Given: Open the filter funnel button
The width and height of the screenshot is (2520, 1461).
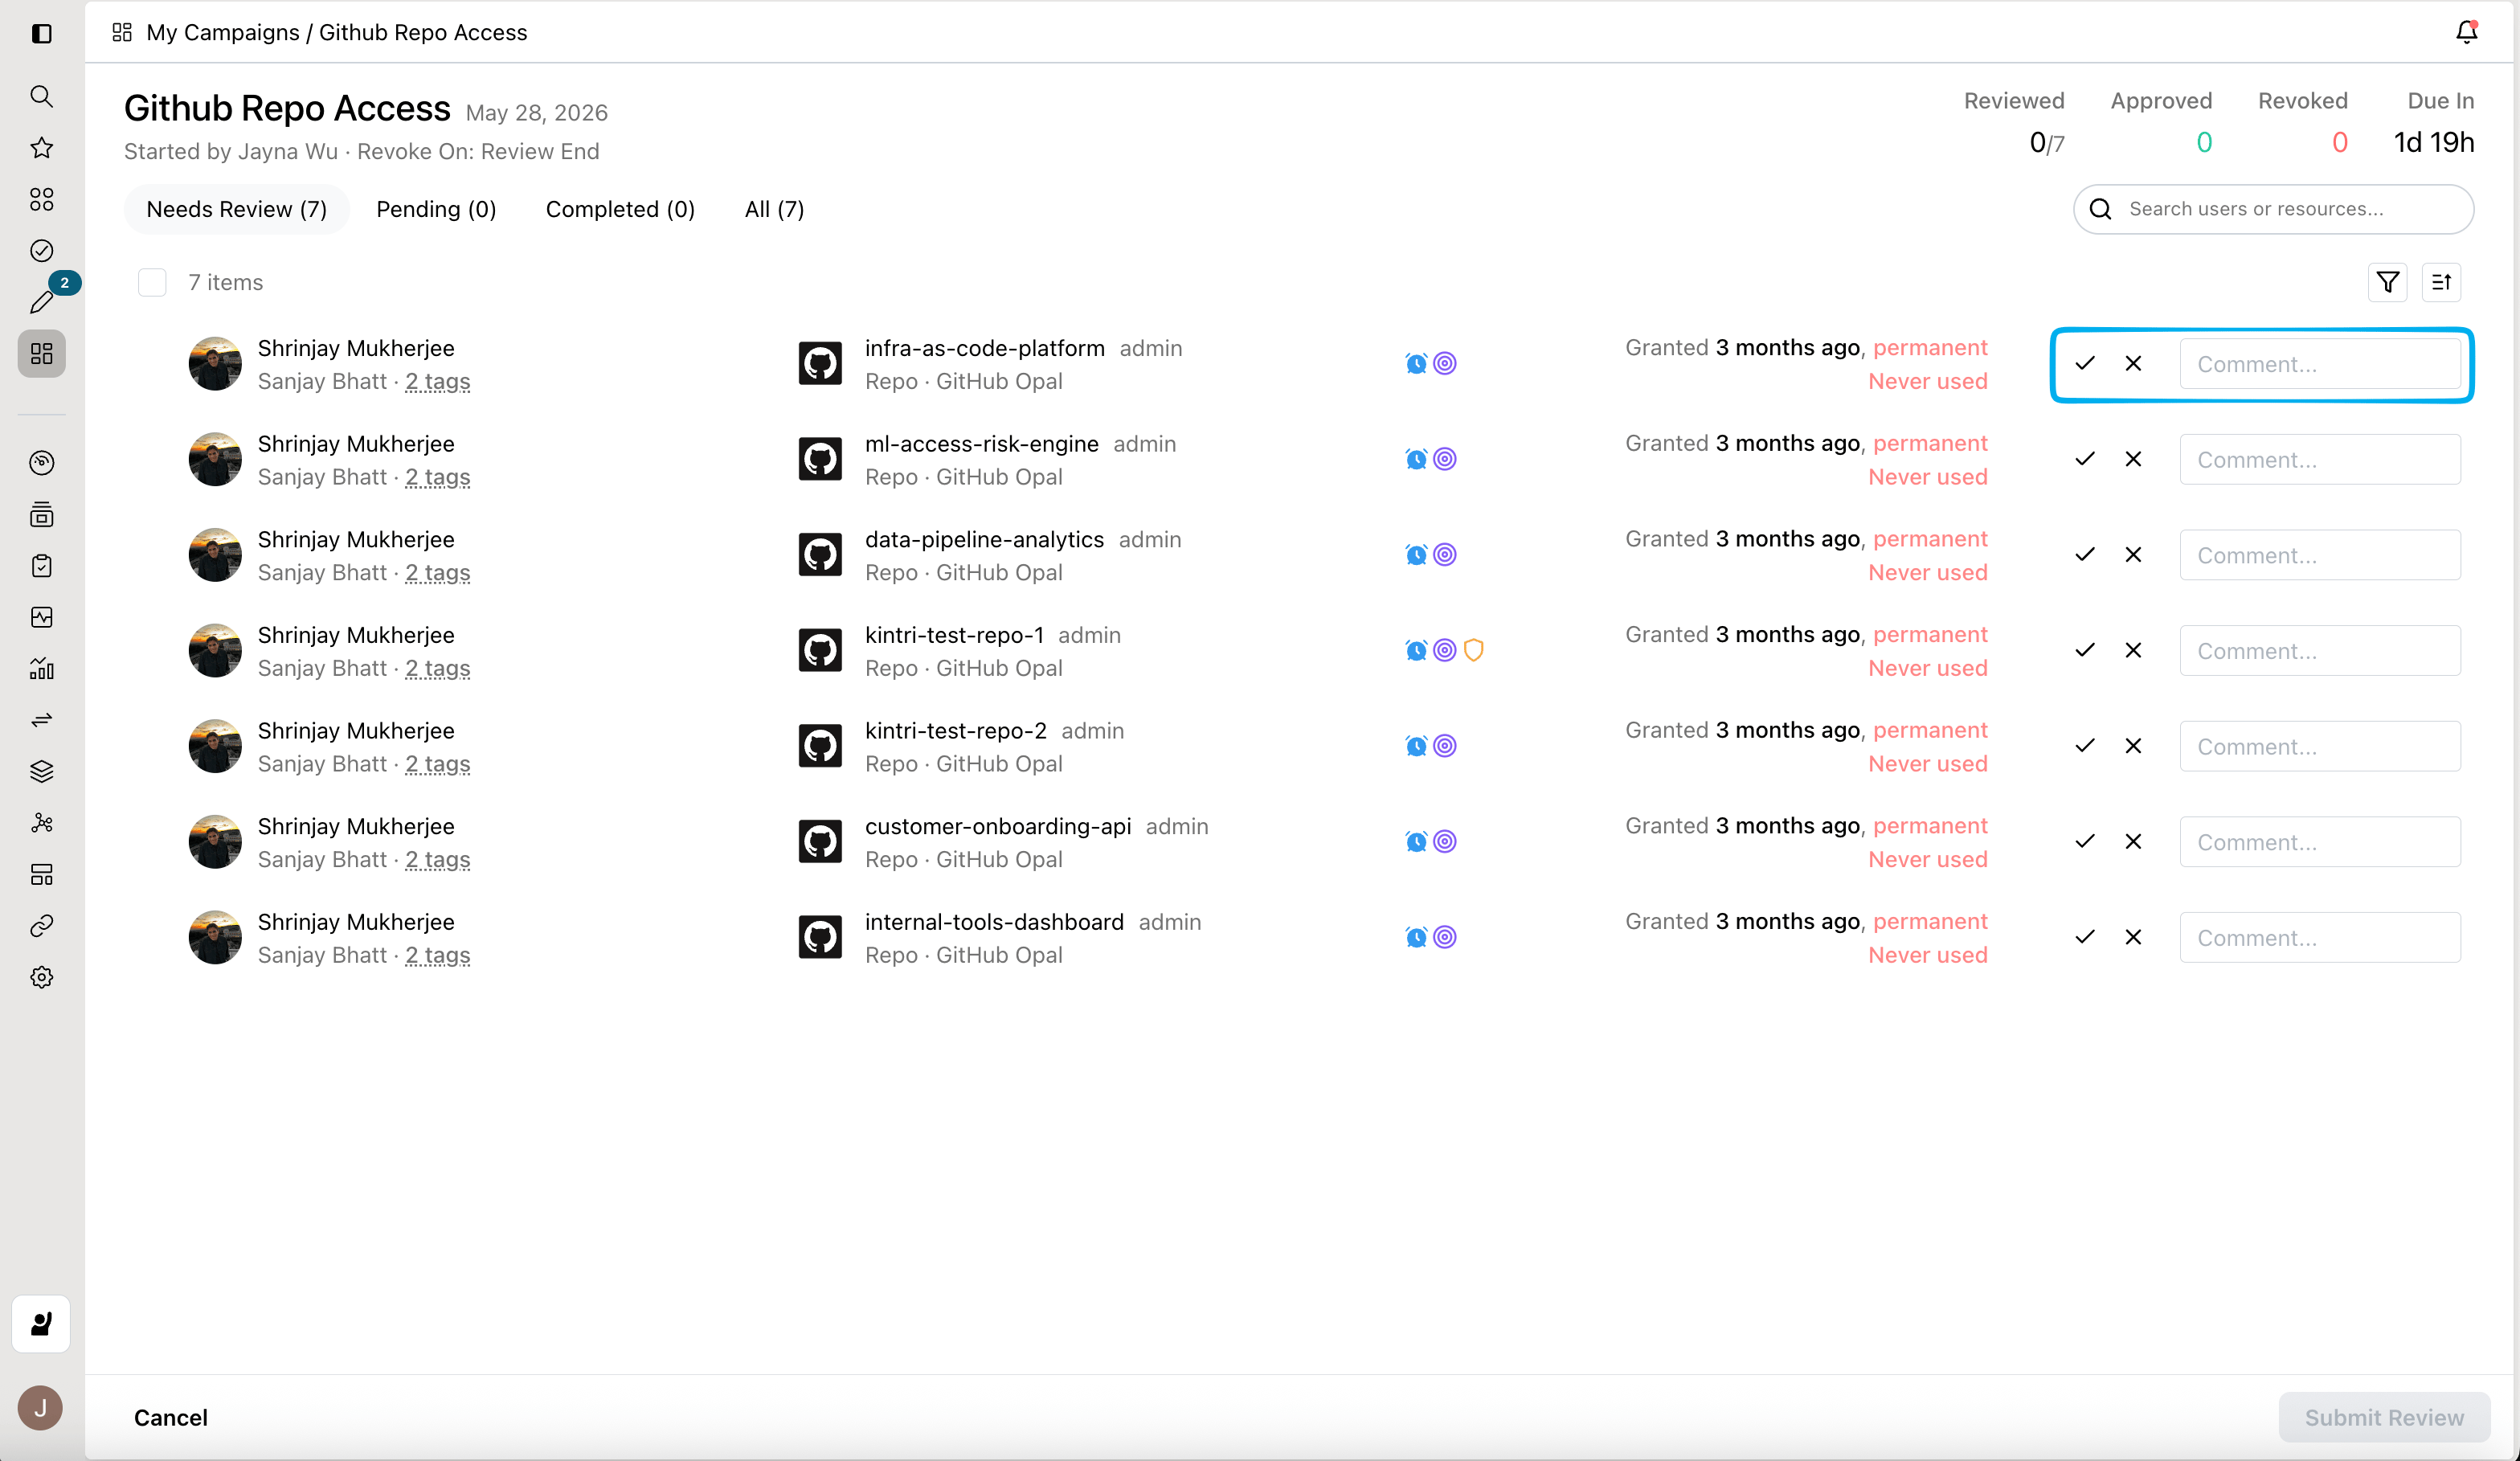Looking at the screenshot, I should coord(2387,282).
